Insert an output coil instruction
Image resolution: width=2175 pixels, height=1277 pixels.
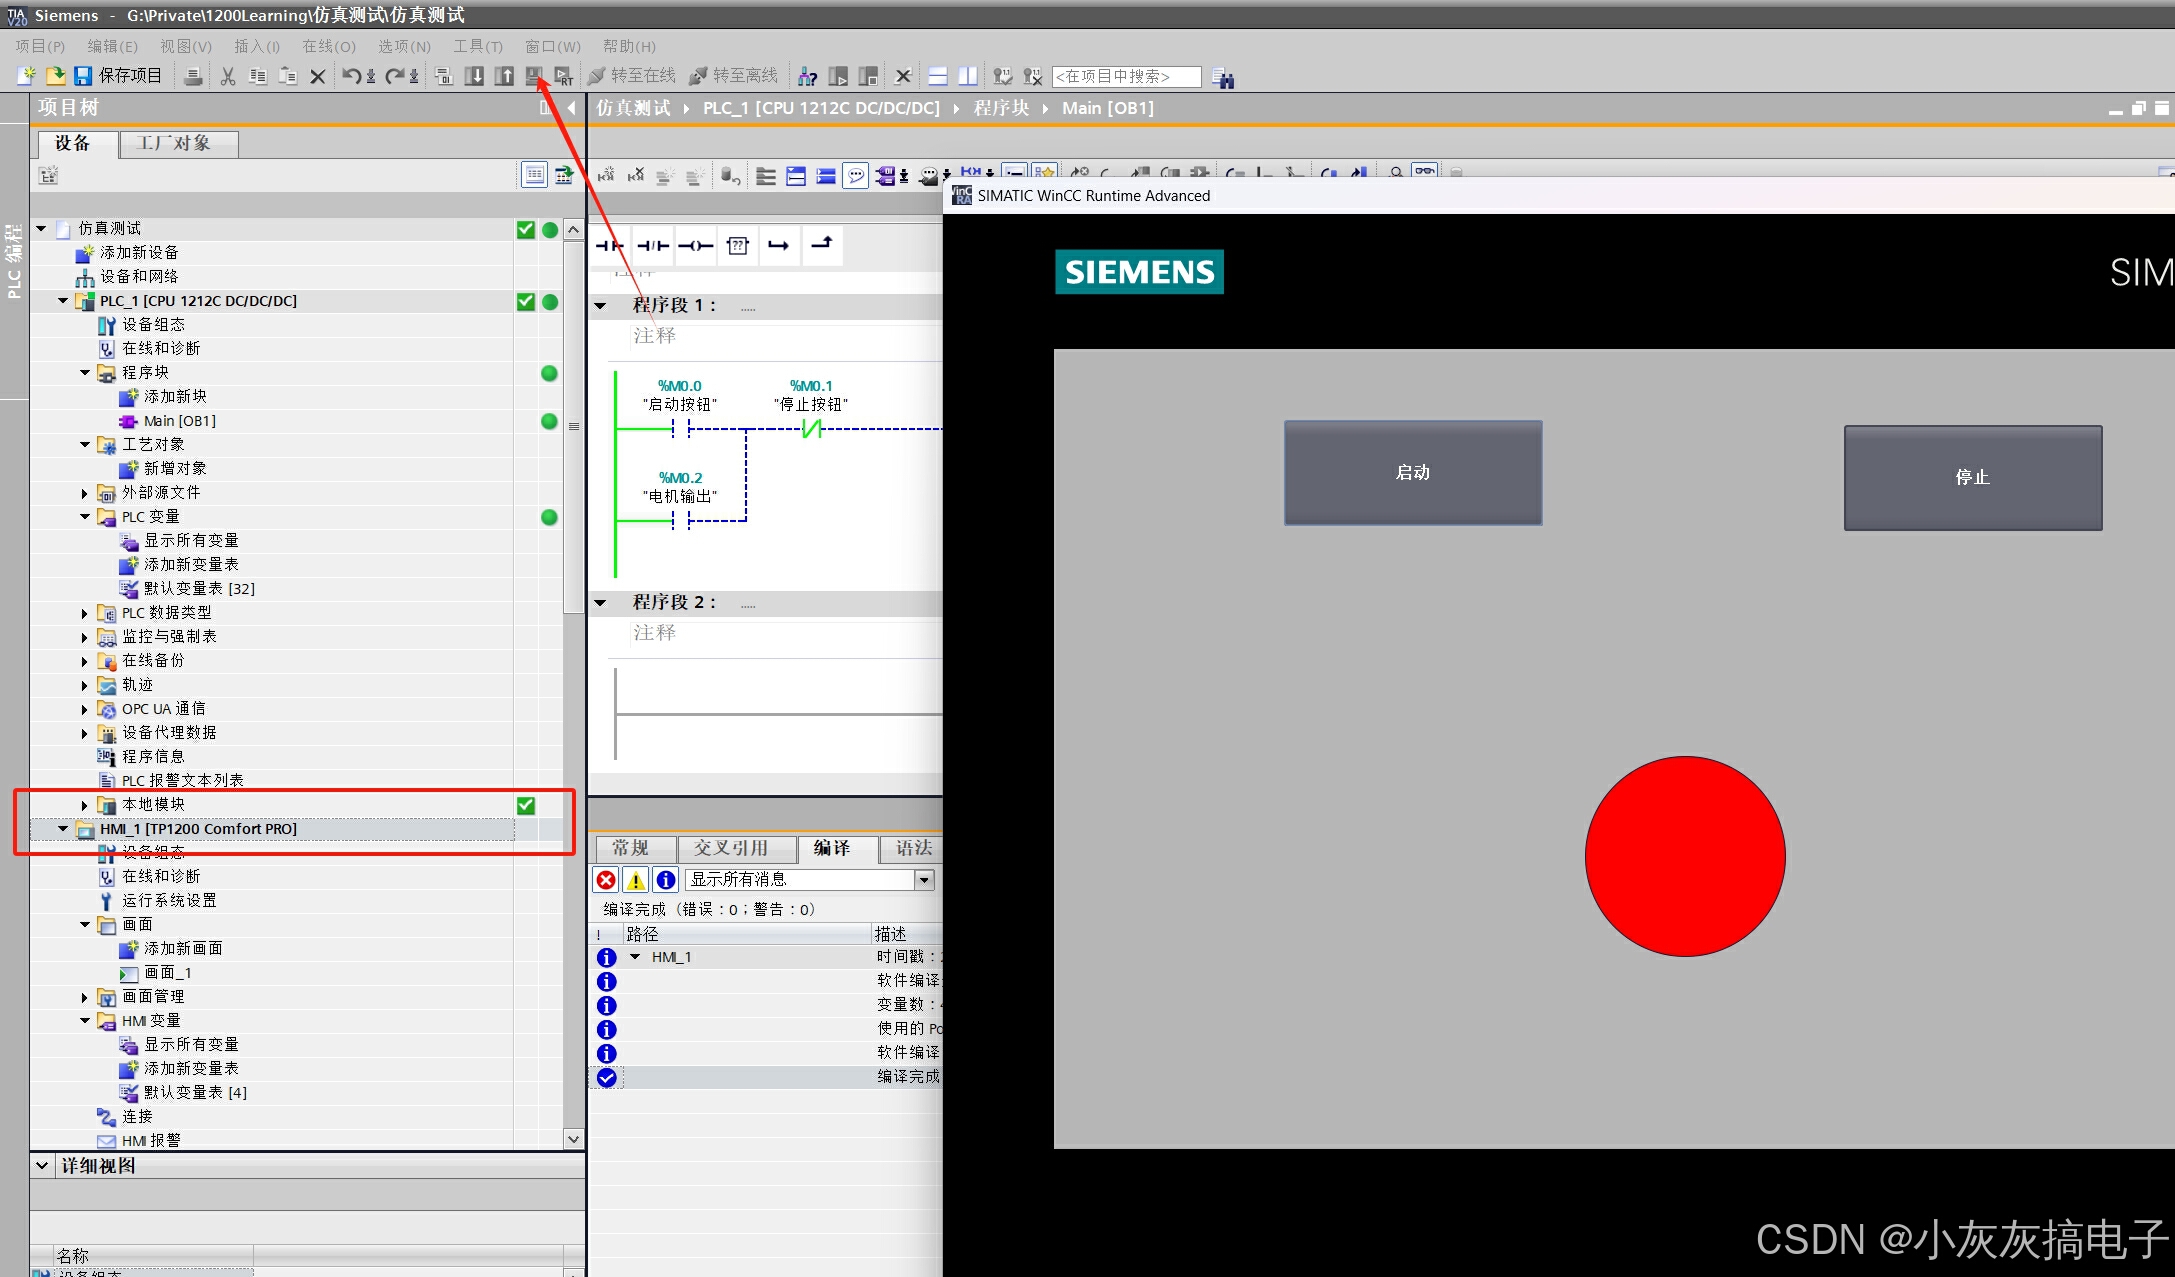(x=695, y=246)
